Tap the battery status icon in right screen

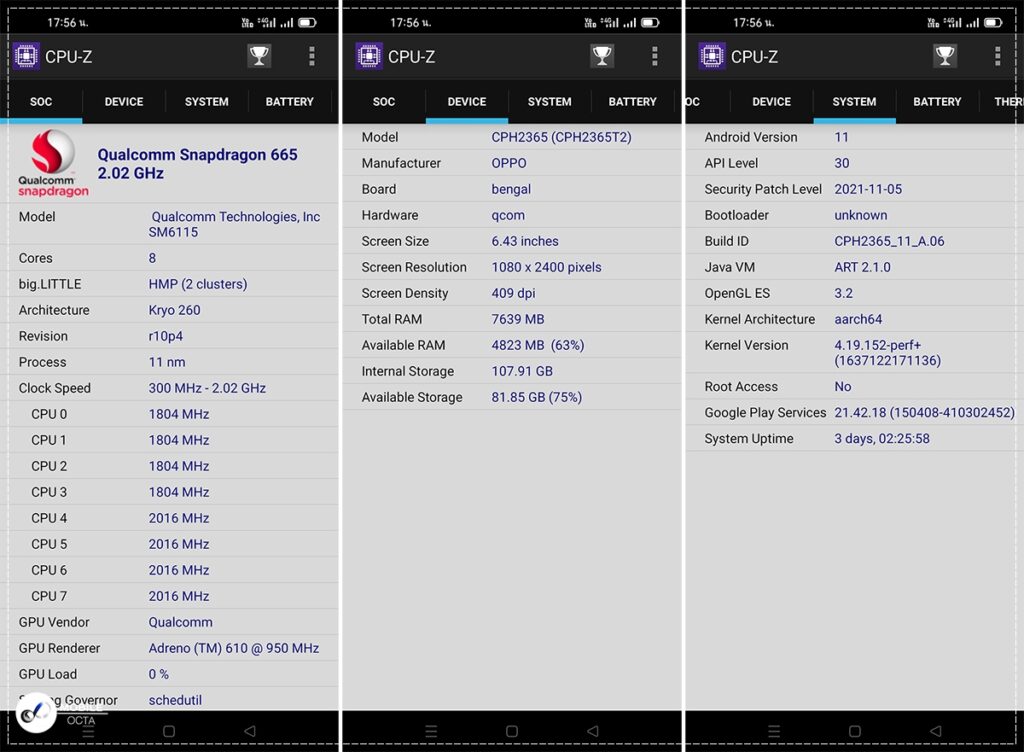(x=993, y=23)
